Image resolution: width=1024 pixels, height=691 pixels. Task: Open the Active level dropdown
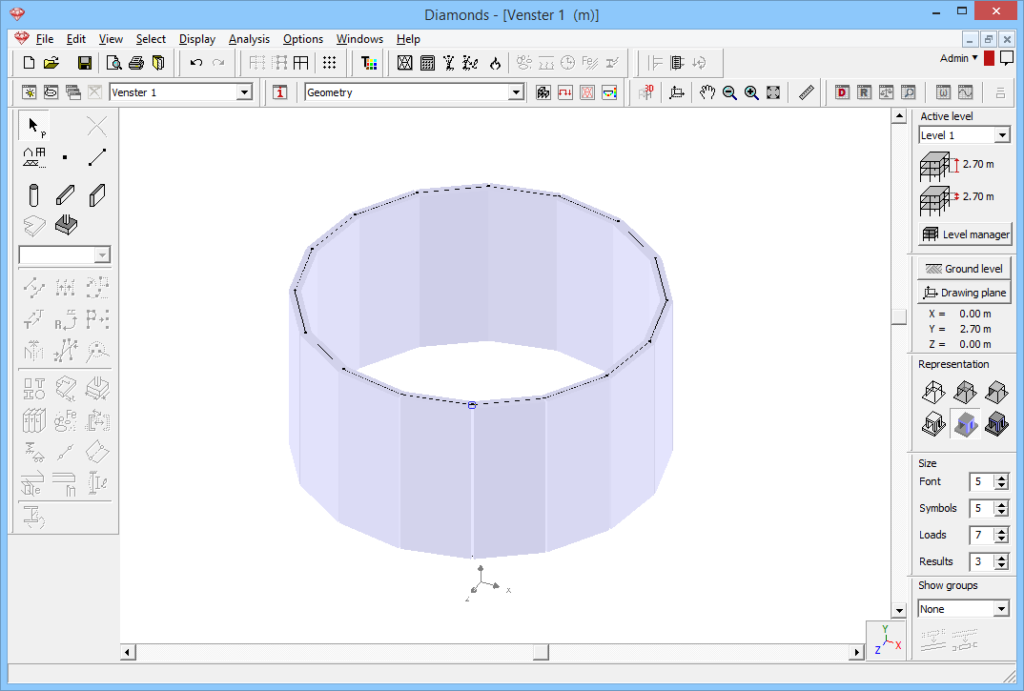point(1002,135)
